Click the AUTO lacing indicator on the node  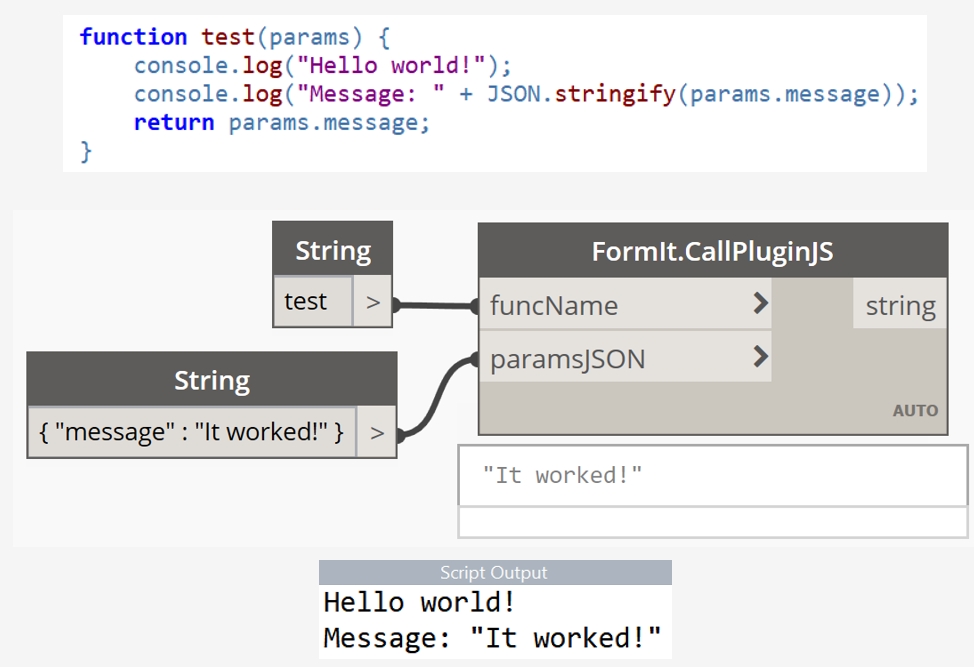[915, 410]
